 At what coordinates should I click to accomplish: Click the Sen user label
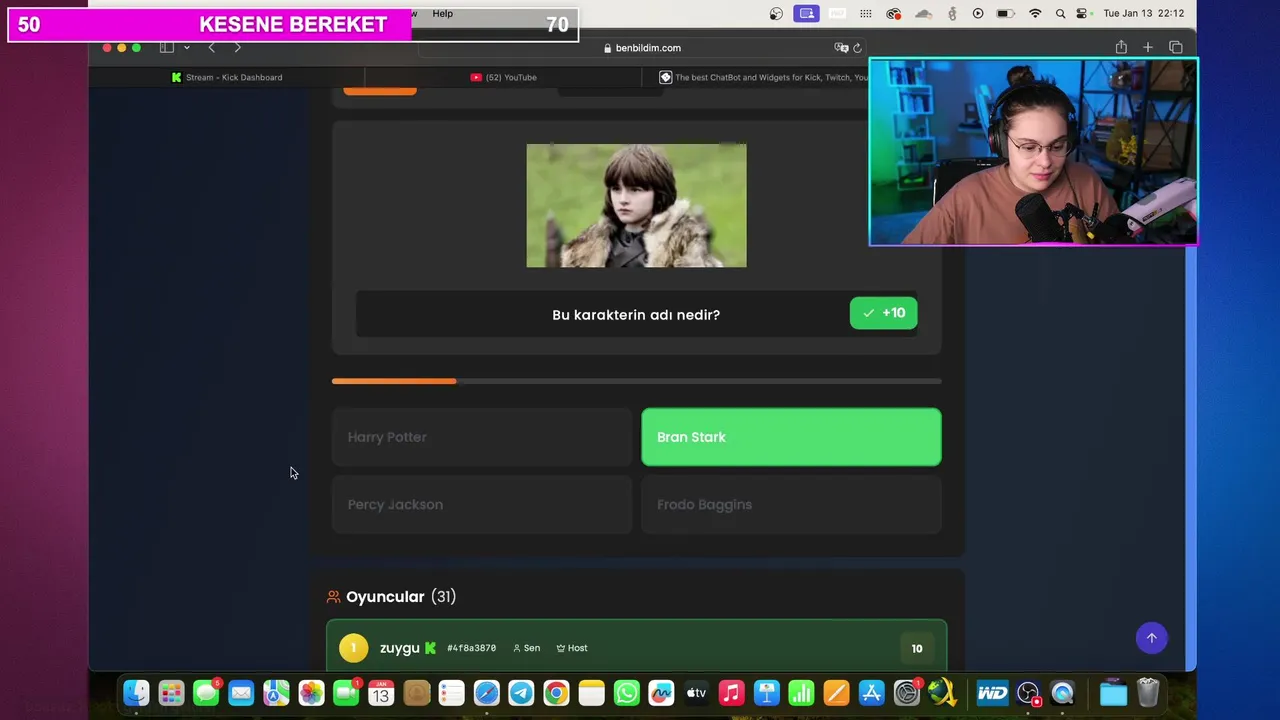tap(526, 648)
